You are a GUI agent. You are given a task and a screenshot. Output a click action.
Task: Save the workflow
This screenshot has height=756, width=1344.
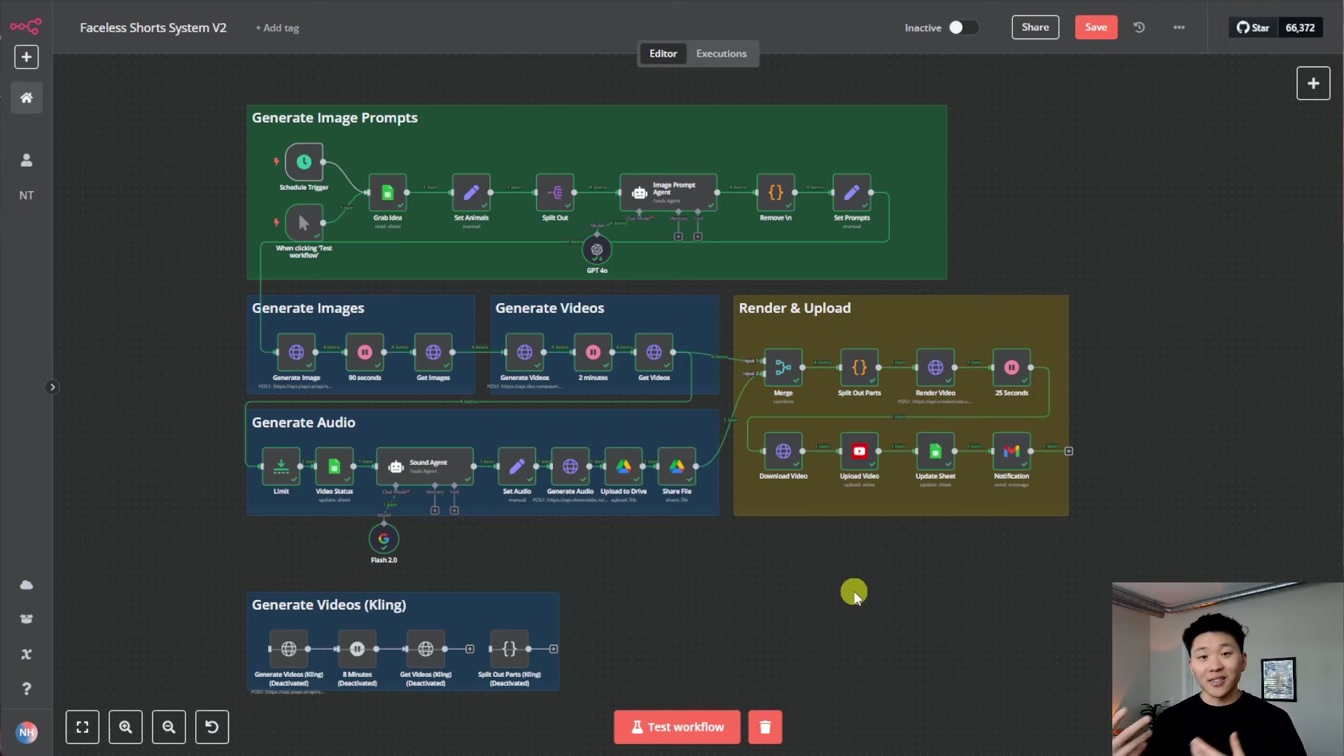[1096, 27]
